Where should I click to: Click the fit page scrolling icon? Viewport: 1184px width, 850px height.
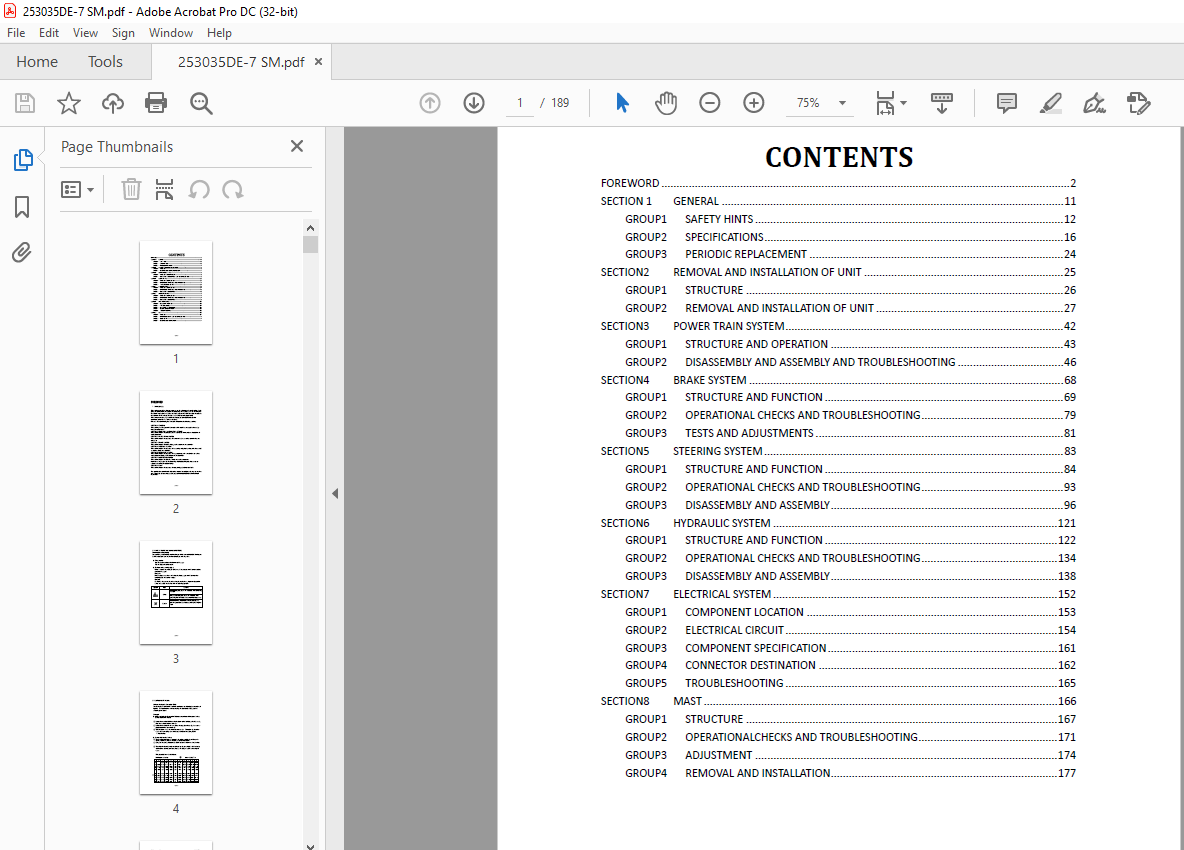point(885,103)
